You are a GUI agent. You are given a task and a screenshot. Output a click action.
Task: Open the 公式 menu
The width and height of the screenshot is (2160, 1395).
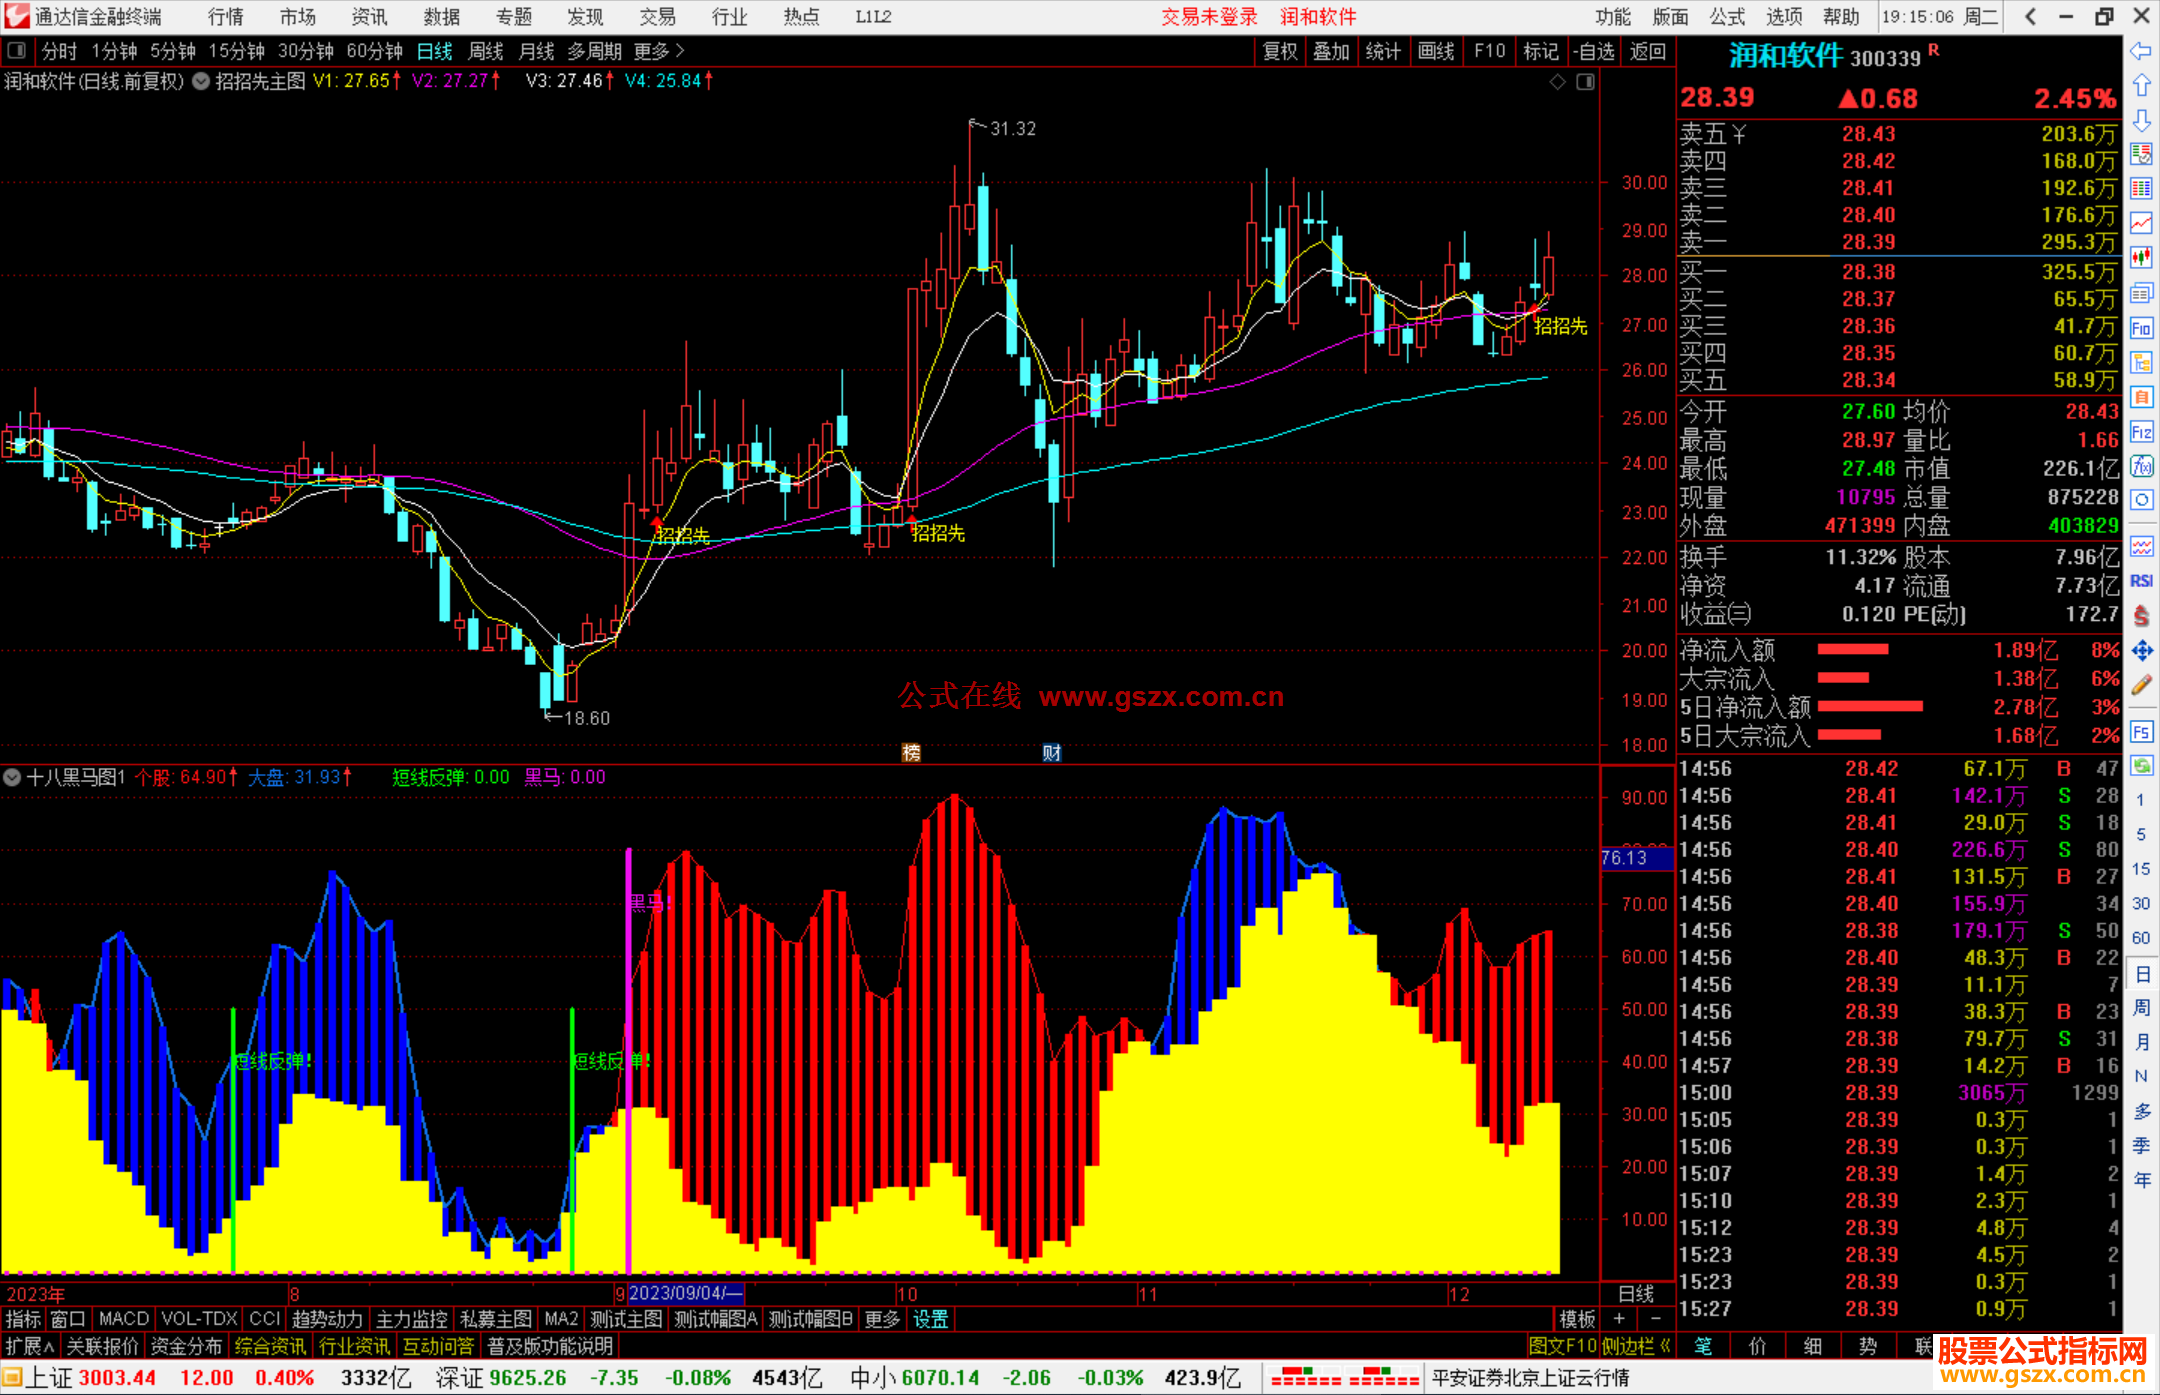click(x=1726, y=17)
